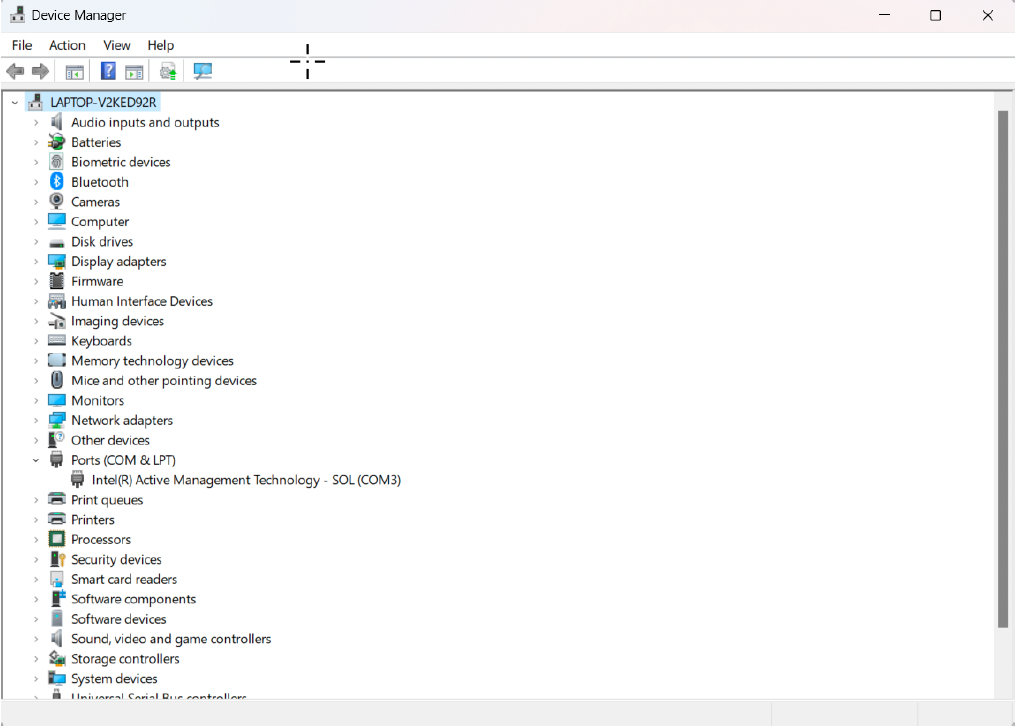Expand the Smart card readers category
The width and height of the screenshot is (1016, 728).
(x=36, y=579)
